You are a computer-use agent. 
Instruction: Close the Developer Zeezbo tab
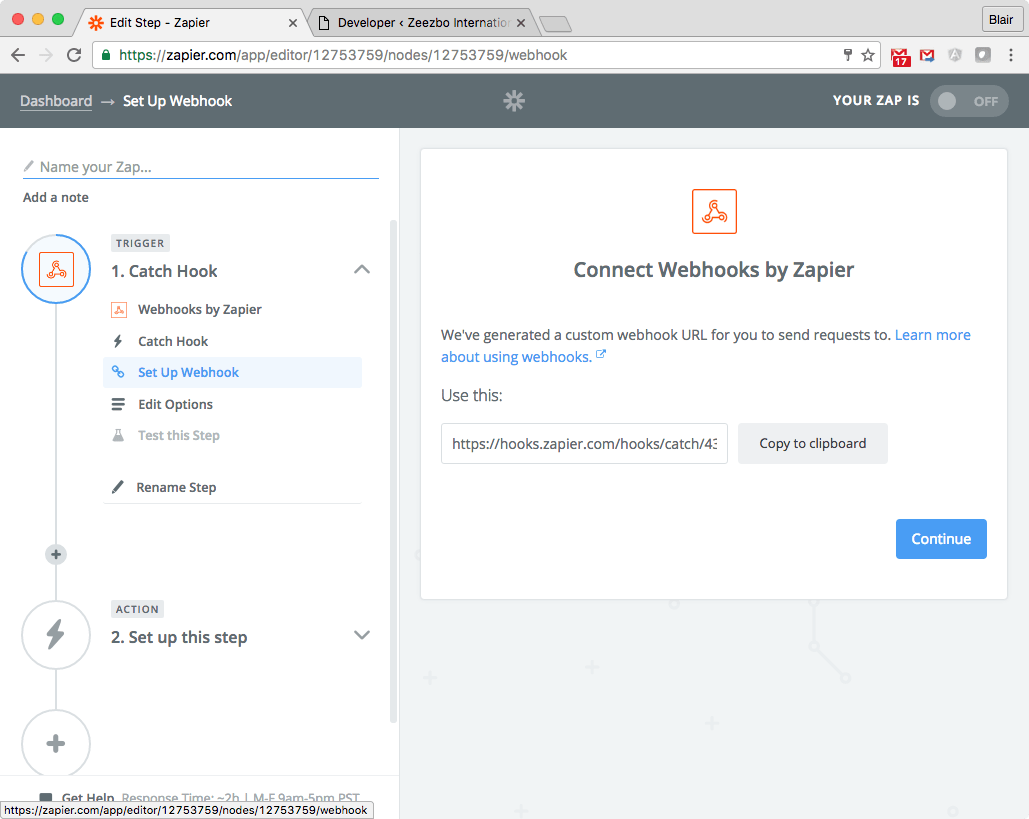pos(520,23)
